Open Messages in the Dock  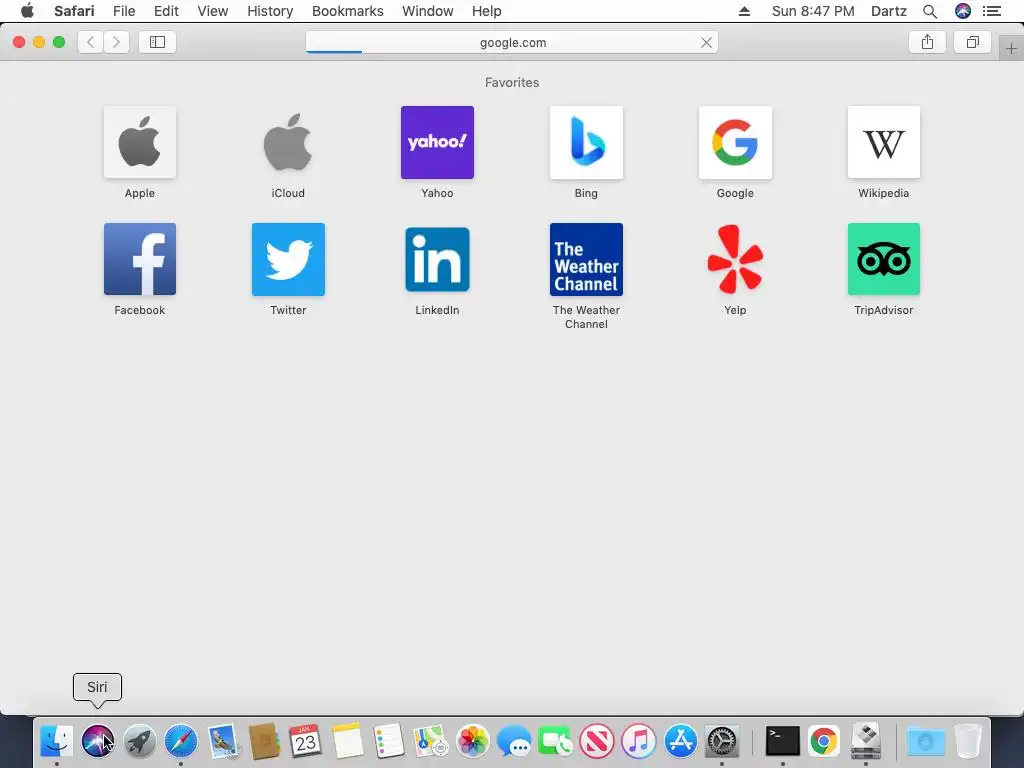point(514,741)
